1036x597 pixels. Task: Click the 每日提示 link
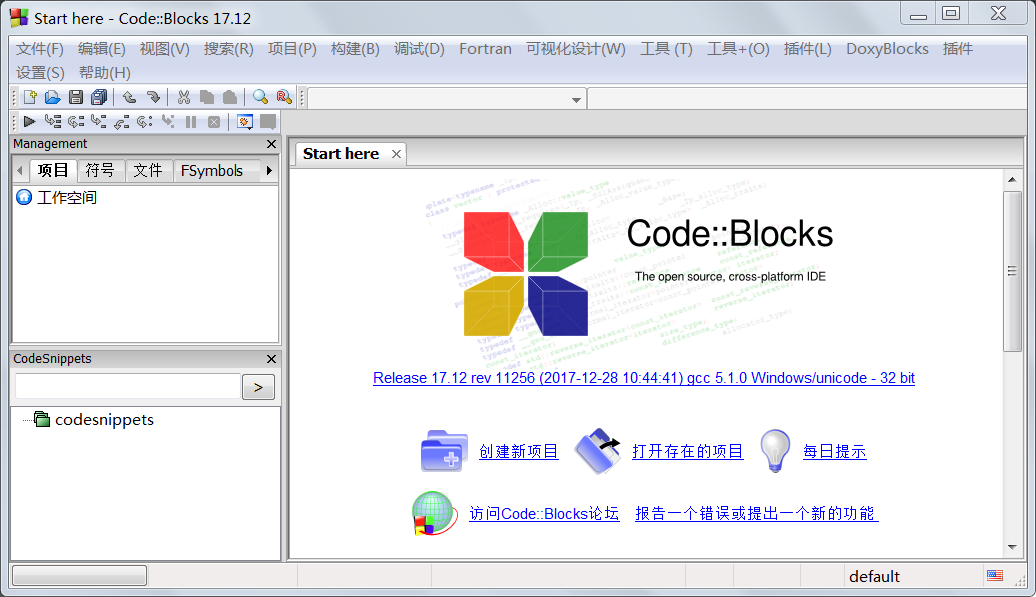coord(834,451)
